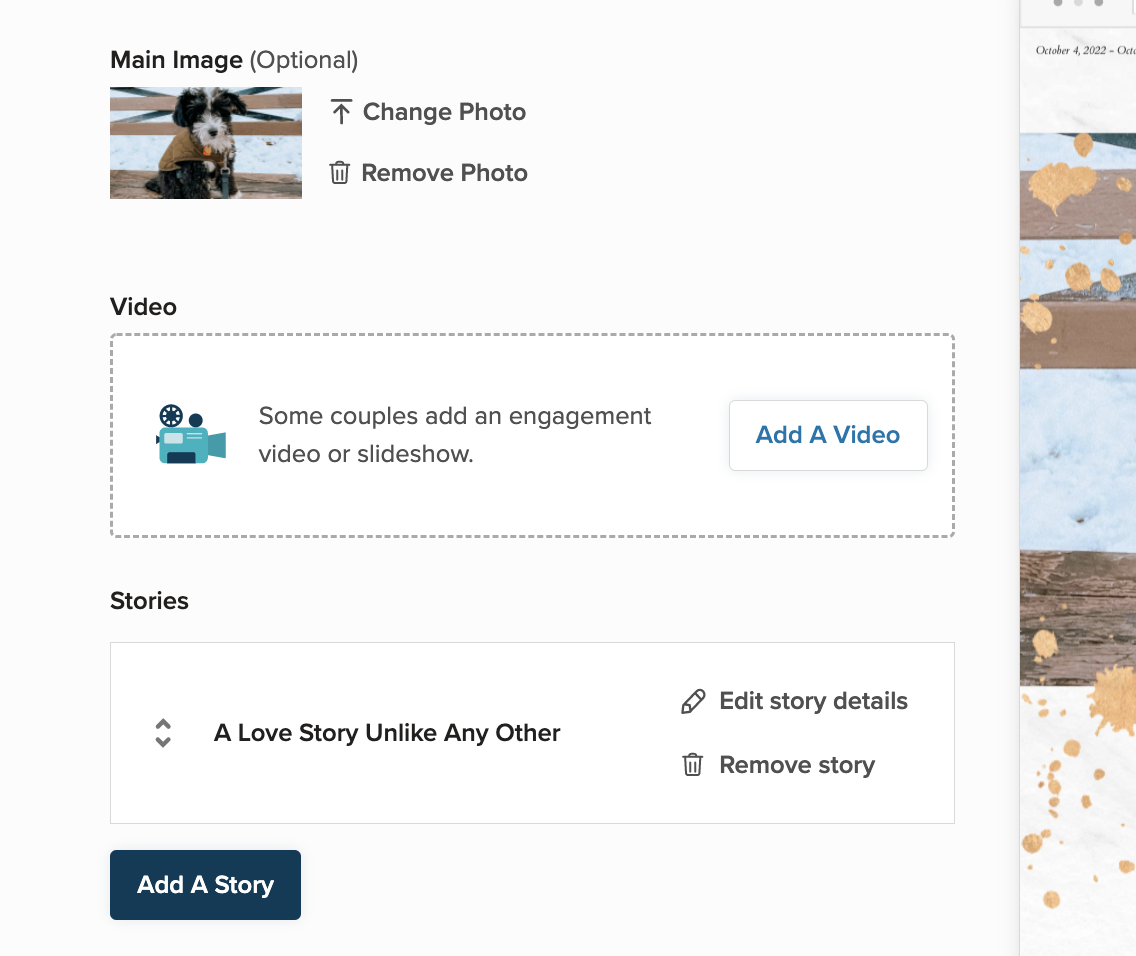
Task: Click the upload arrow icon beside Change Photo
Action: coord(341,112)
